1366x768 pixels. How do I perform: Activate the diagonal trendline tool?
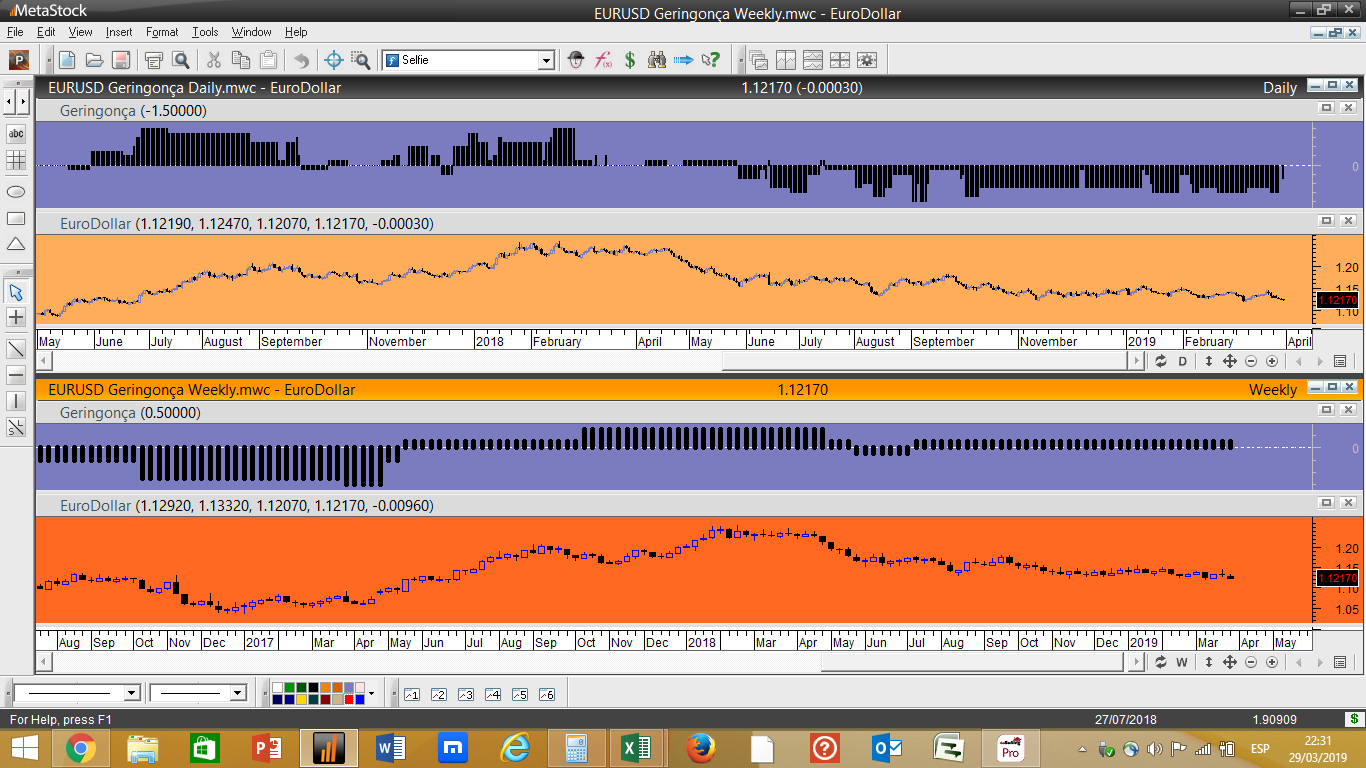click(16, 349)
